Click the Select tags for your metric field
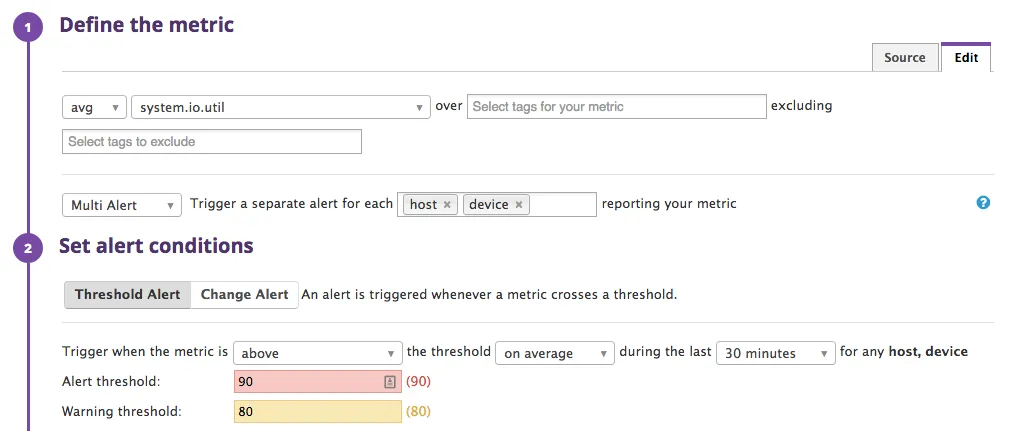This screenshot has height=431, width=1012. point(616,107)
